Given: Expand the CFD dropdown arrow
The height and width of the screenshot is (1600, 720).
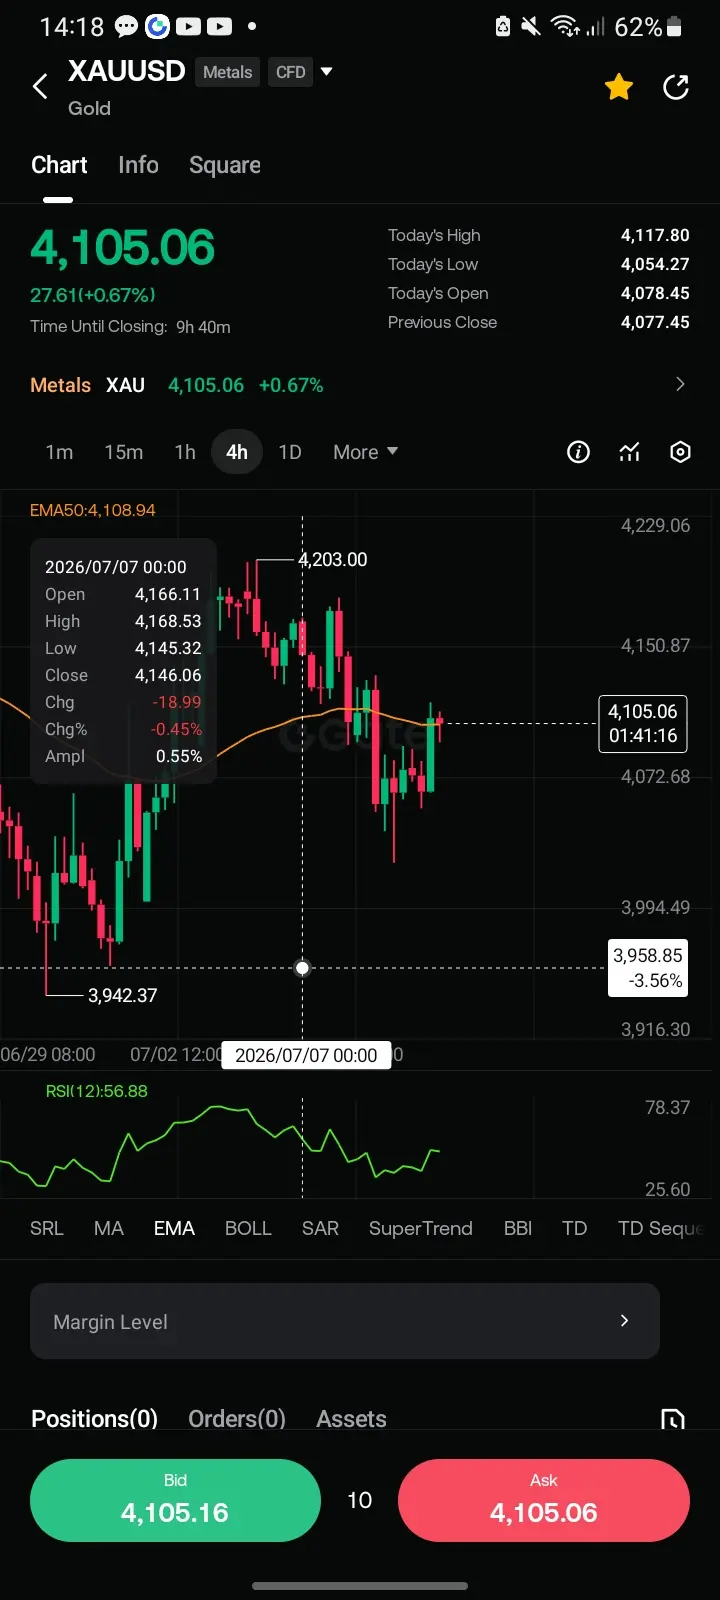Looking at the screenshot, I should point(326,72).
